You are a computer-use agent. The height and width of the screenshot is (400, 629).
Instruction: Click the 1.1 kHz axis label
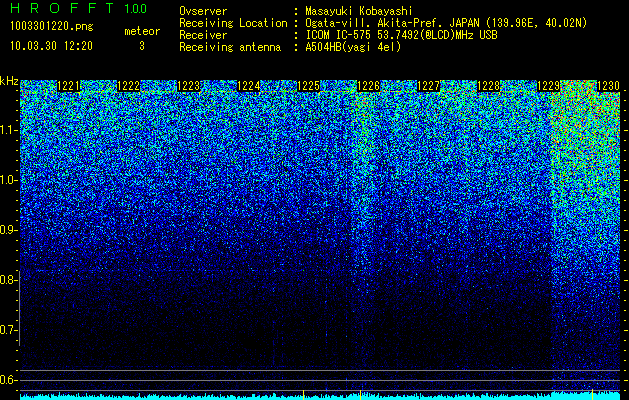8,130
